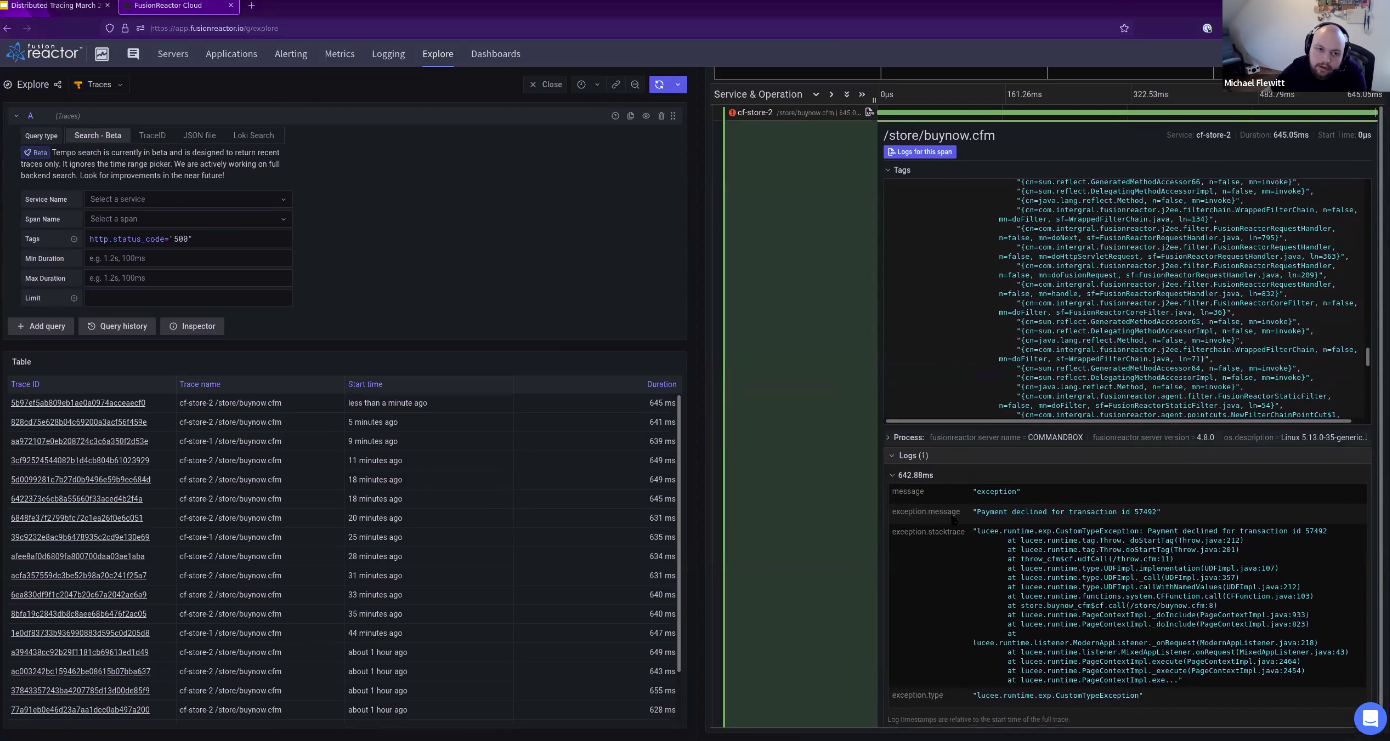
Task: Open trace 5b97ef5ab809cb1ae0a0974acceaecf0
Action: 78,403
